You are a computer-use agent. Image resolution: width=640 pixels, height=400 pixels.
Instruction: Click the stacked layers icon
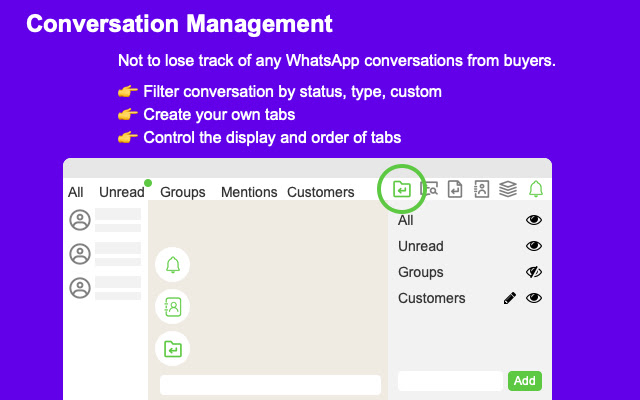tap(508, 188)
